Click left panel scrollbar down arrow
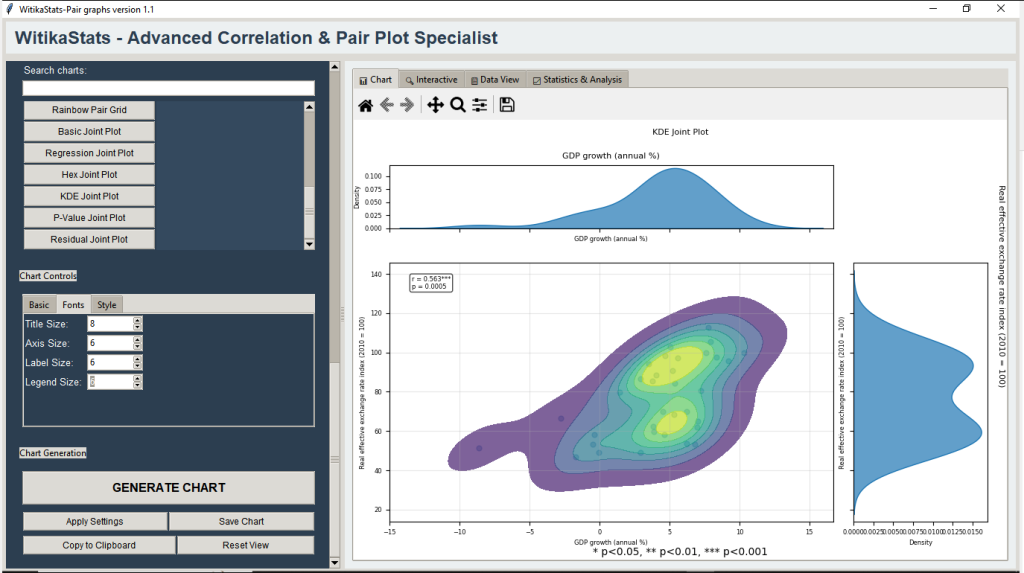The image size is (1024, 573). [x=334, y=563]
